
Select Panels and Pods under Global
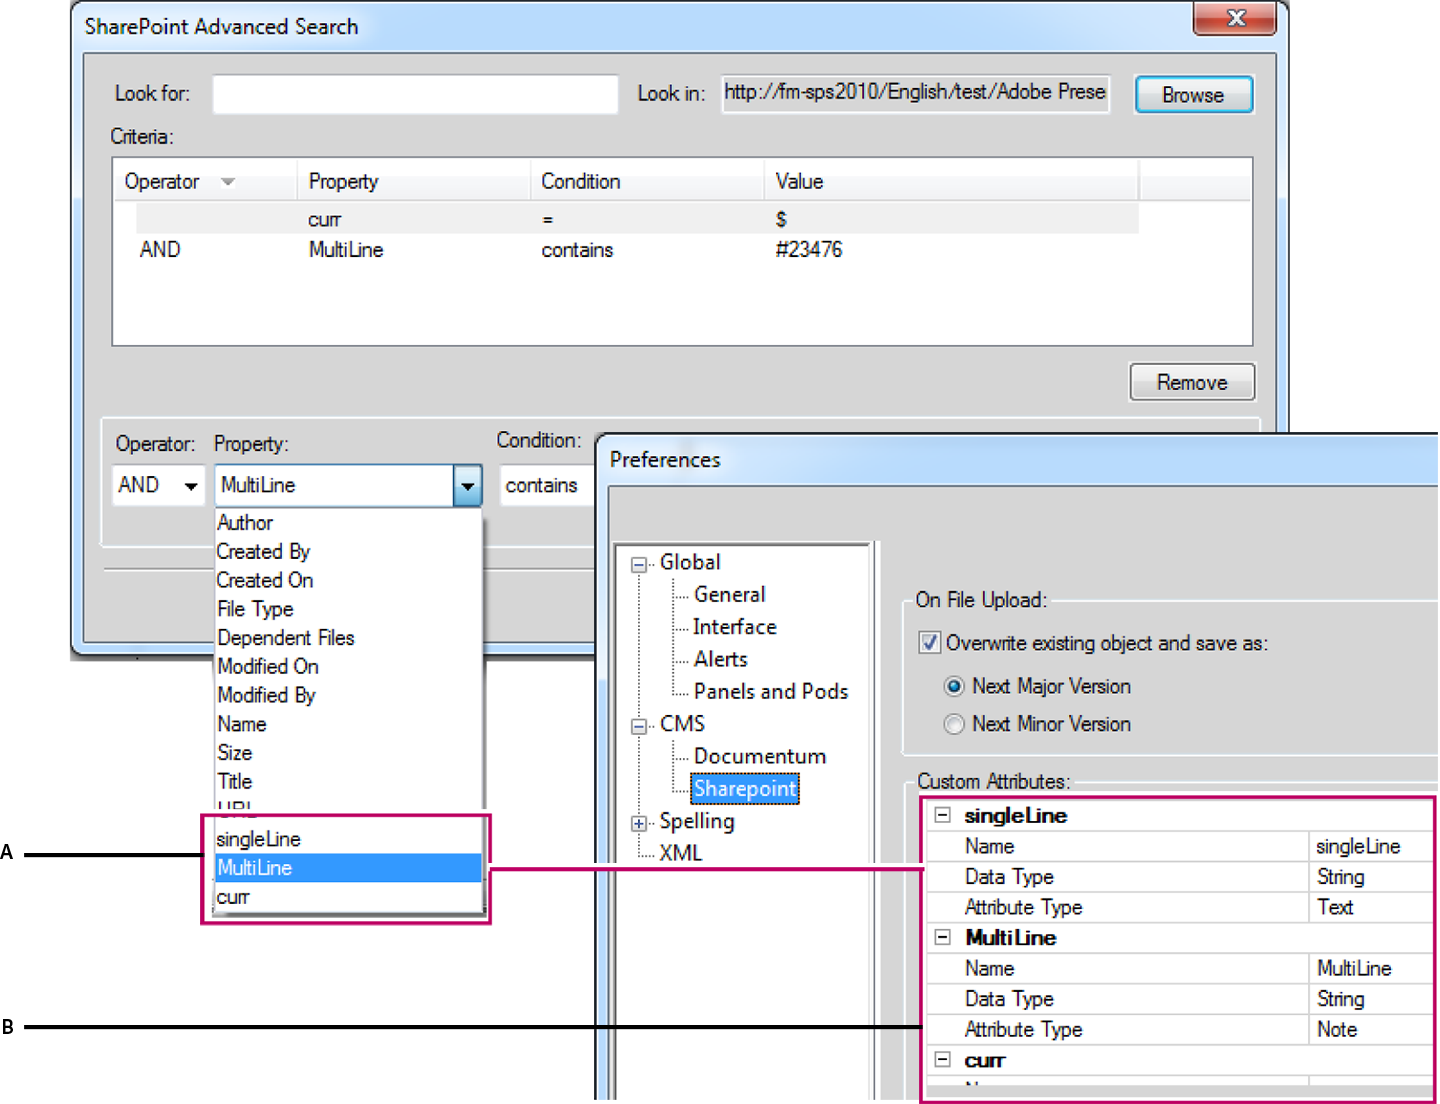tap(770, 691)
